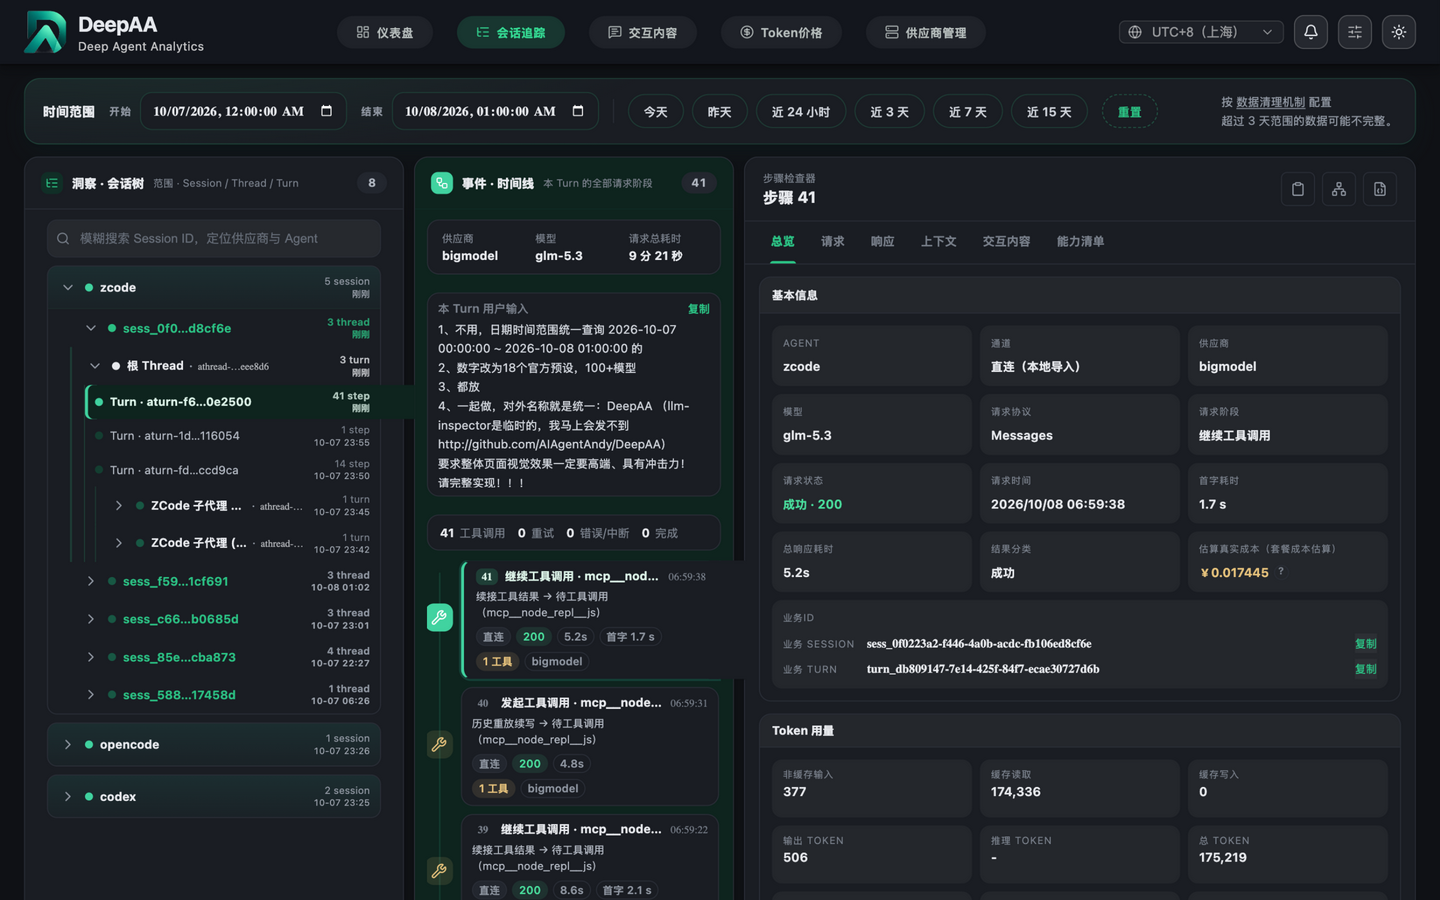Viewport: 1440px width, 900px height.
Task: Collapse the sess_0f0...d8cf6e session
Action: 91,328
